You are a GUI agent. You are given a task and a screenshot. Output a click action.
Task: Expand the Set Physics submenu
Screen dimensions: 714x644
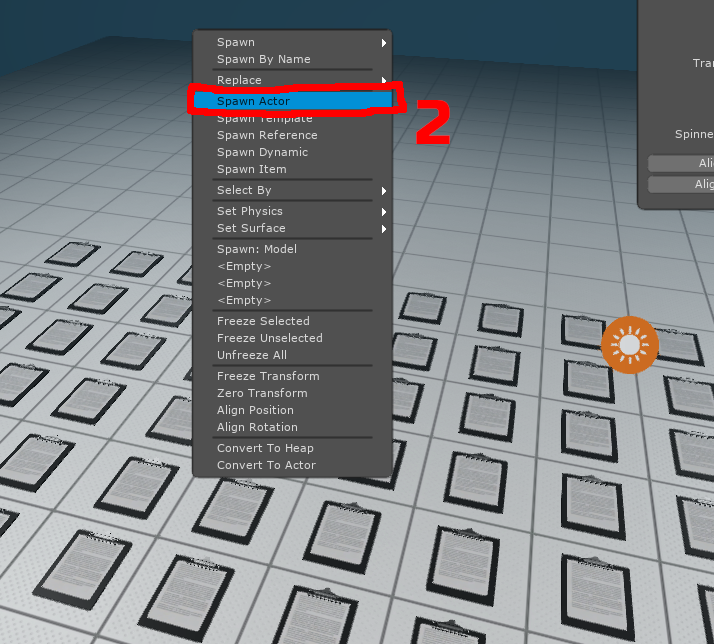292,211
